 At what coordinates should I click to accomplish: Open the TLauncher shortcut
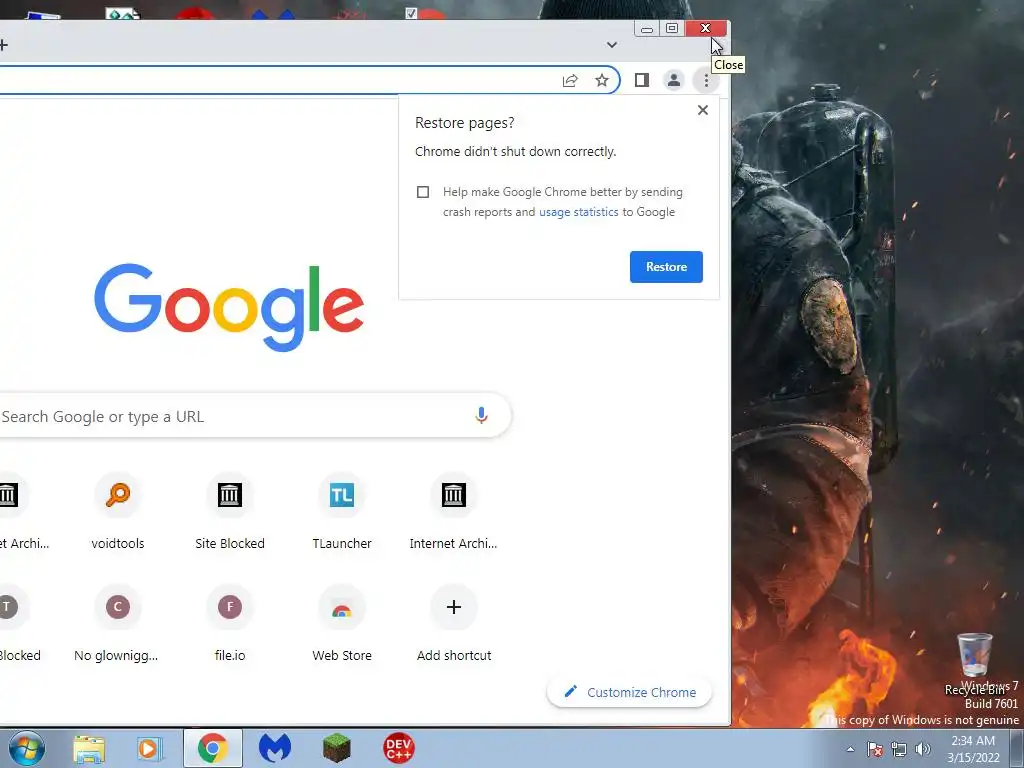coord(342,513)
